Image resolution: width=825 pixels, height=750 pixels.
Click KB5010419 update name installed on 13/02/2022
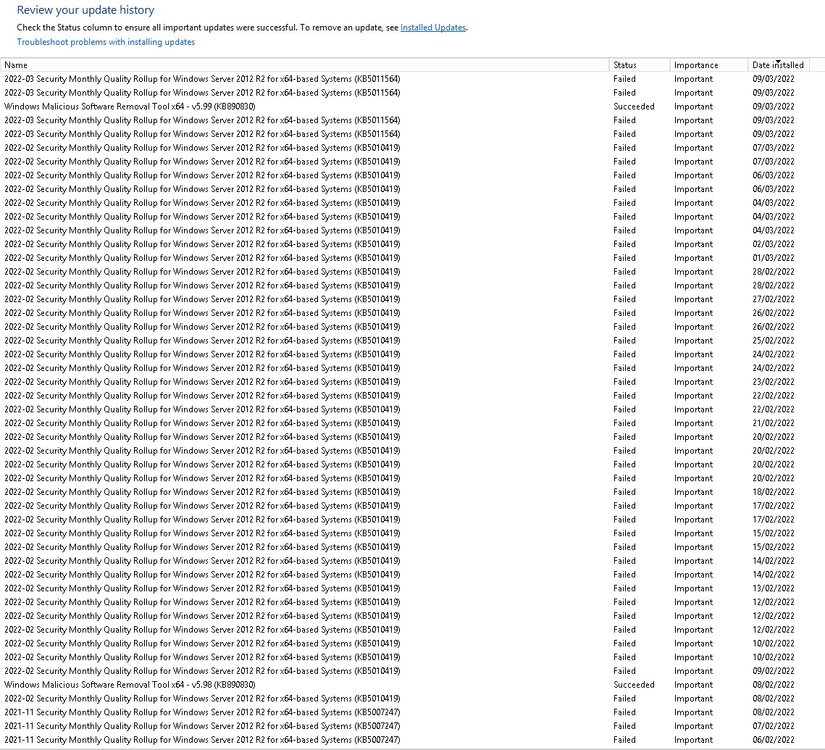point(202,588)
